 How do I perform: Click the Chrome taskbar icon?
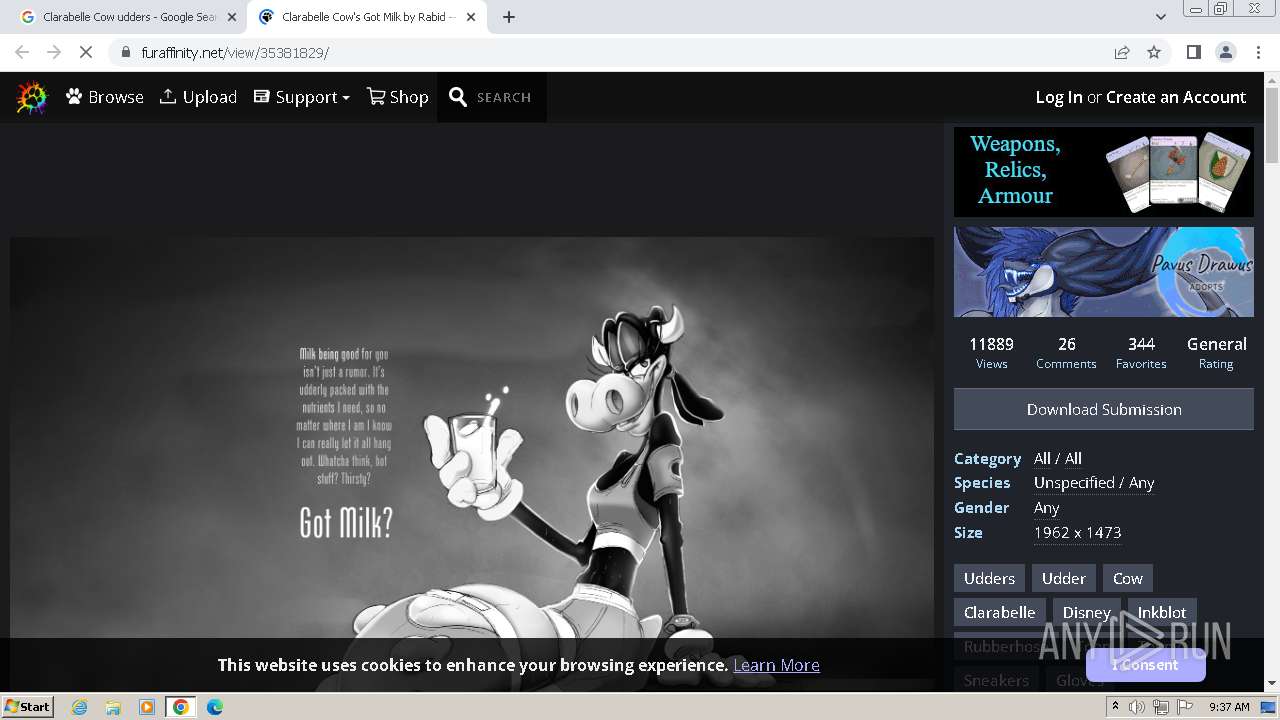[181, 707]
